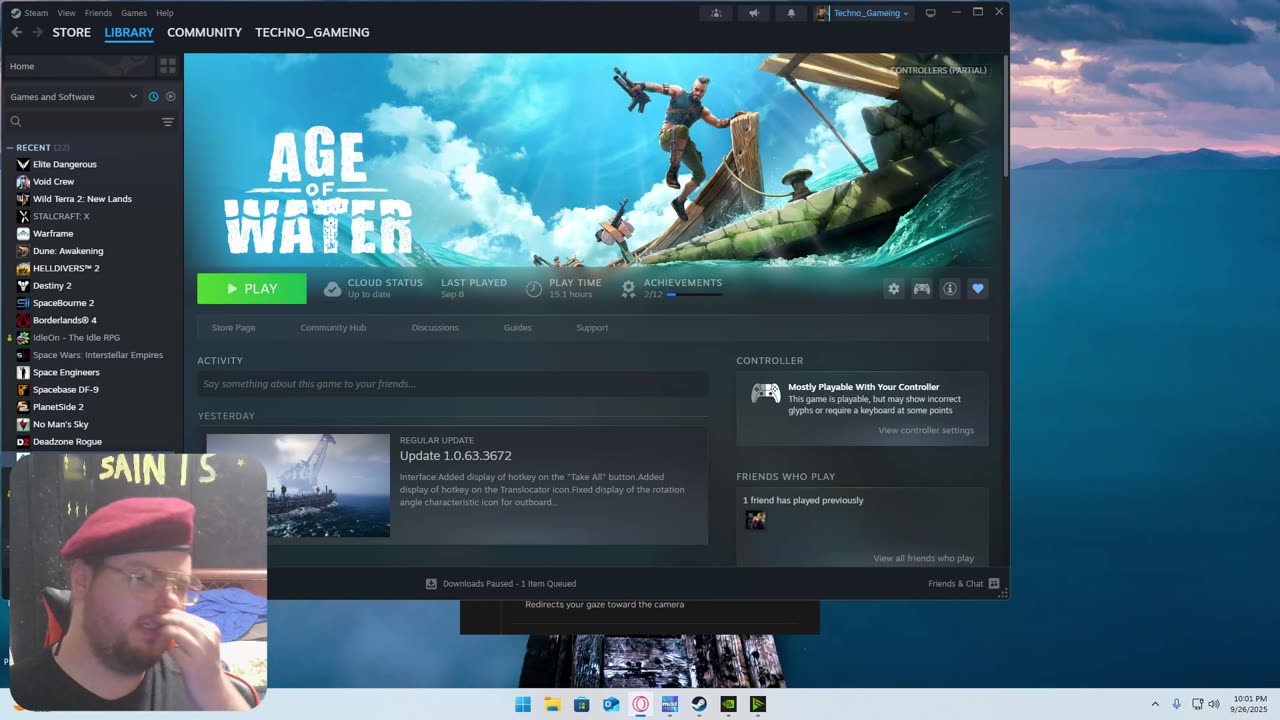Click the activity 'Say something' input field
The height and width of the screenshot is (720, 1280).
click(453, 384)
